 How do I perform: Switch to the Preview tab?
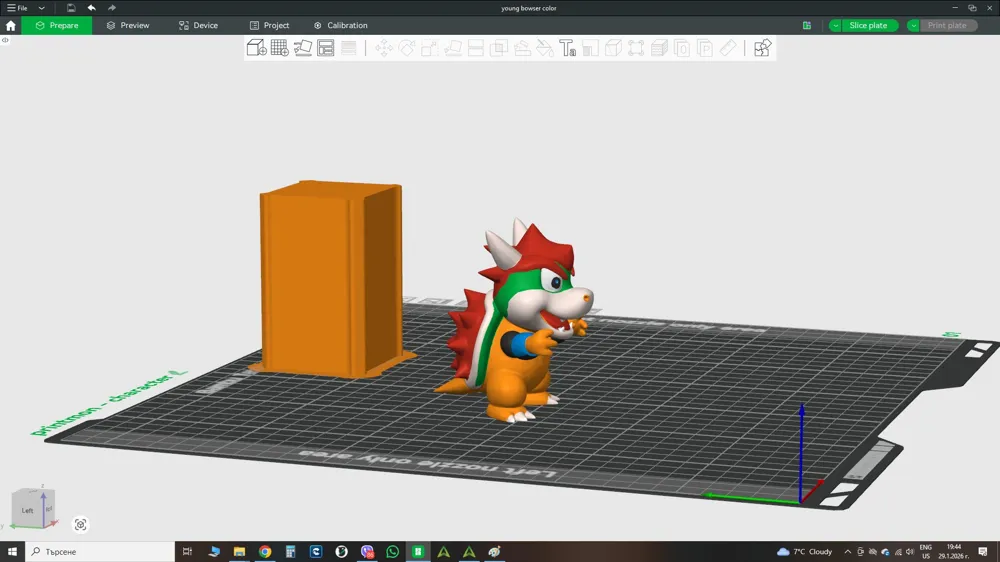click(128, 26)
